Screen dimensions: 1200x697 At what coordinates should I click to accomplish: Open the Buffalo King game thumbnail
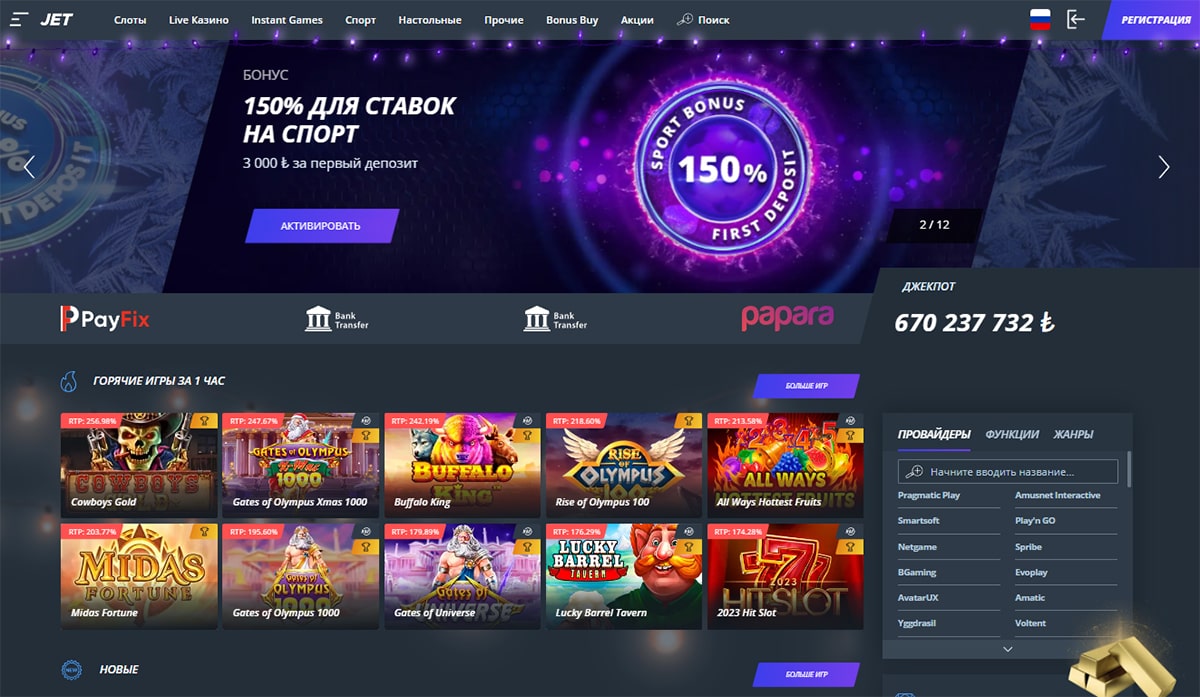462,463
